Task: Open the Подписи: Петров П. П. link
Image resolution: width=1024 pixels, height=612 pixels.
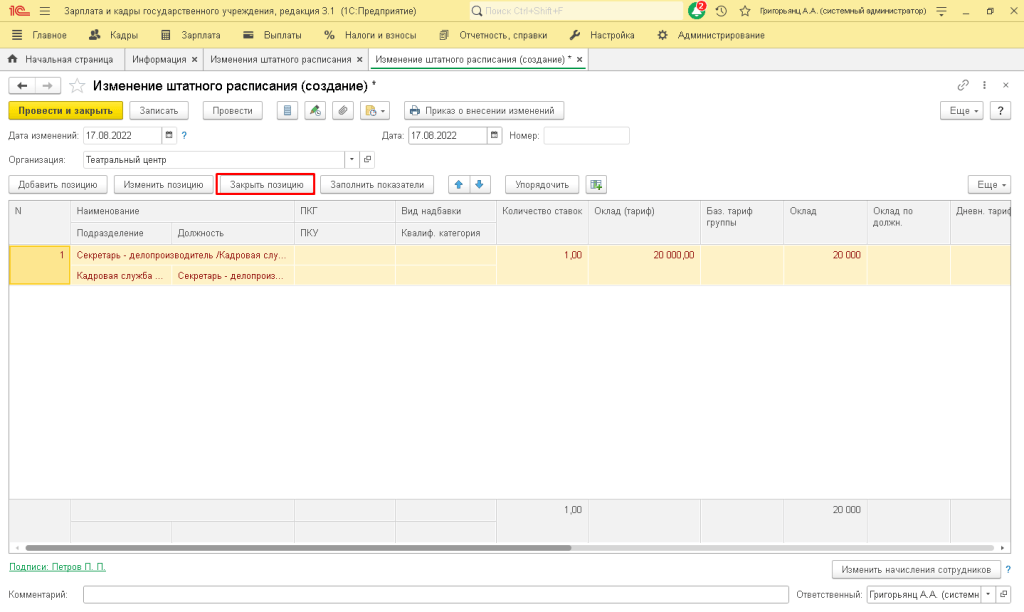Action: pyautogui.click(x=57, y=567)
